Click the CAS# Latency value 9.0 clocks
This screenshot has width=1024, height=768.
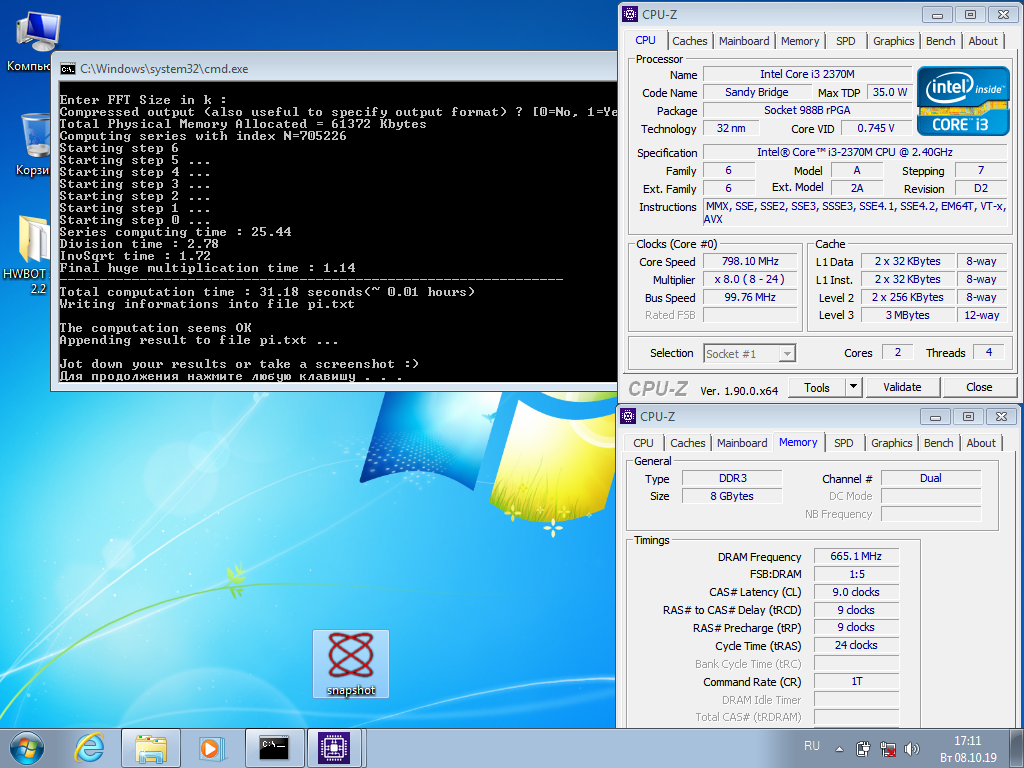[x=856, y=592]
